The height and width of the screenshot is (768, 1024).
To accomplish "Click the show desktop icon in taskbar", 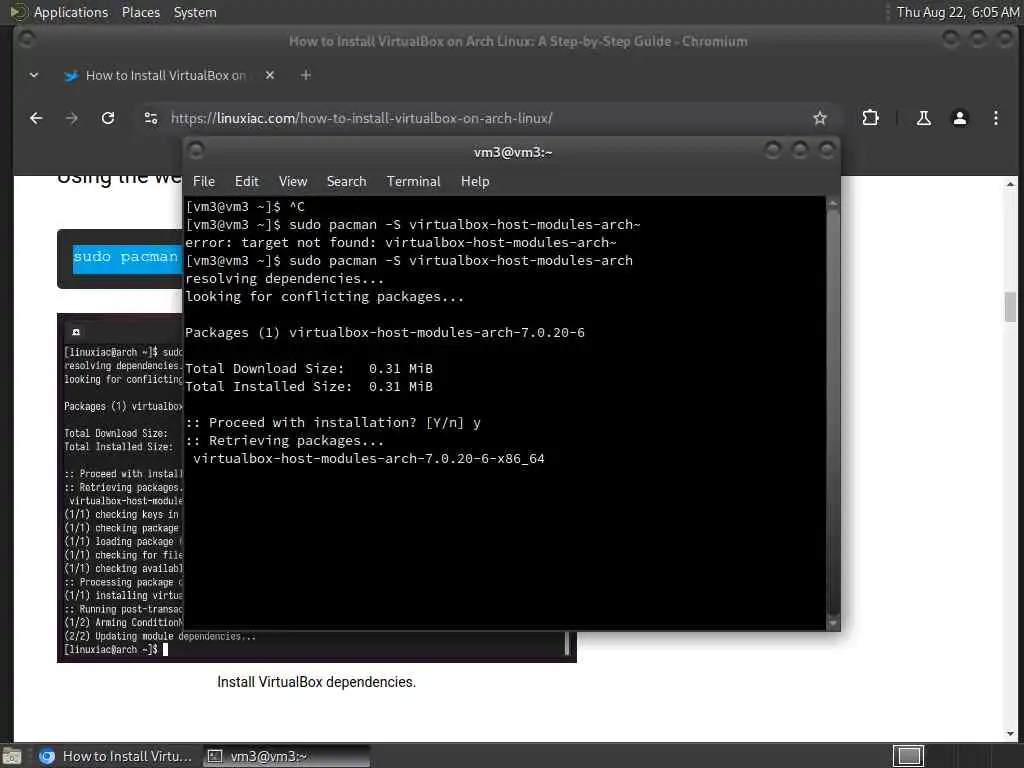I will 11,757.
